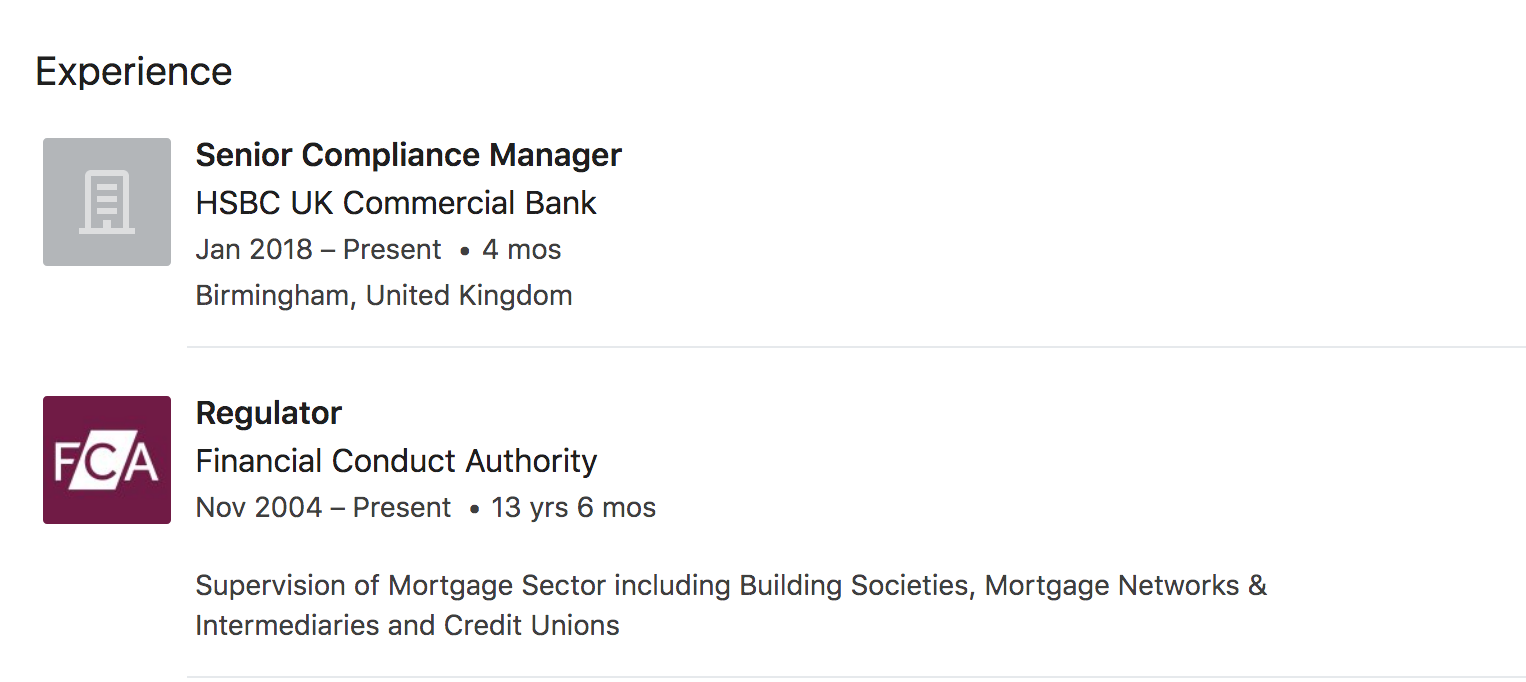Open the Financial Conduct Authority company link
This screenshot has width=1526, height=682.
[x=396, y=461]
